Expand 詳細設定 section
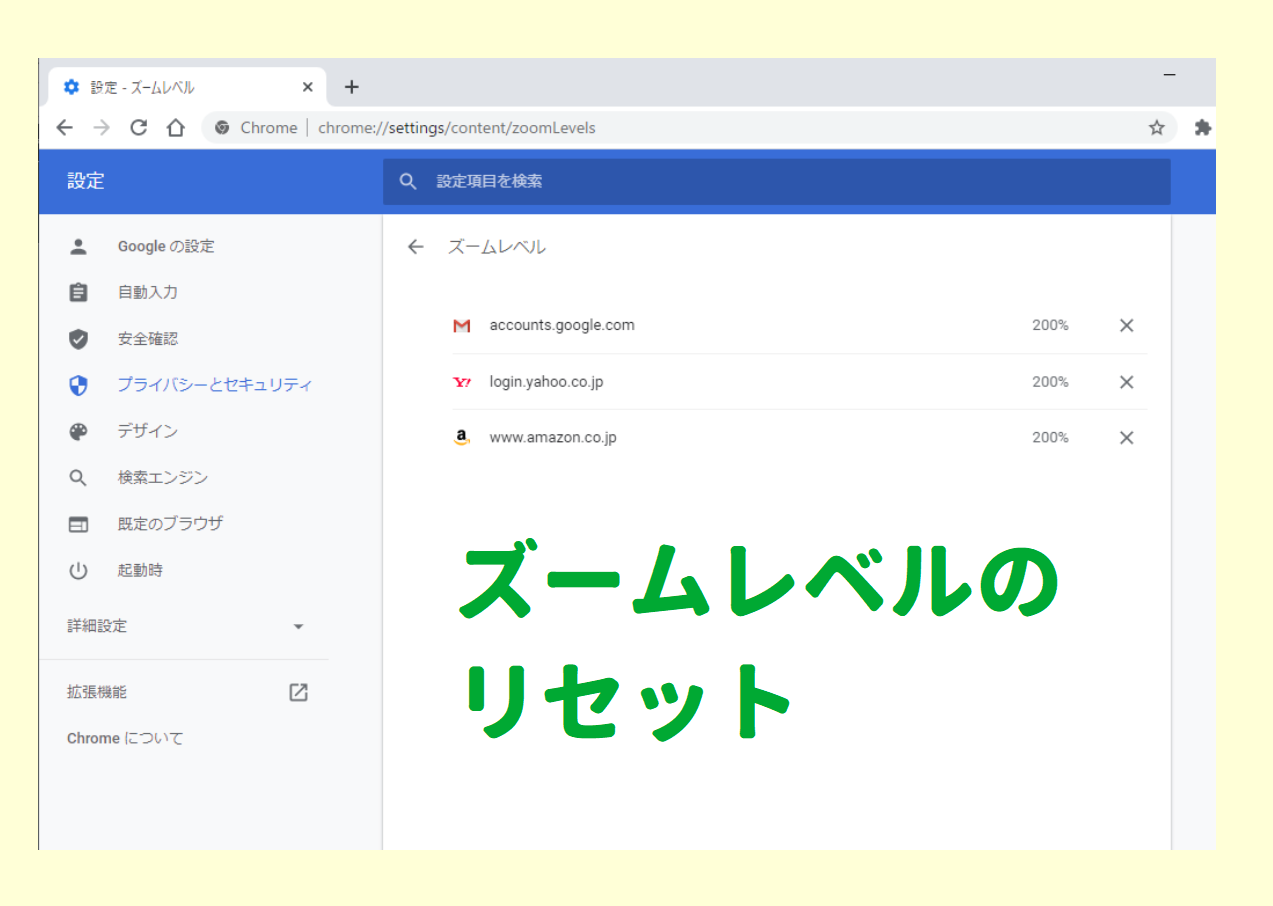1273x906 pixels. pos(185,626)
